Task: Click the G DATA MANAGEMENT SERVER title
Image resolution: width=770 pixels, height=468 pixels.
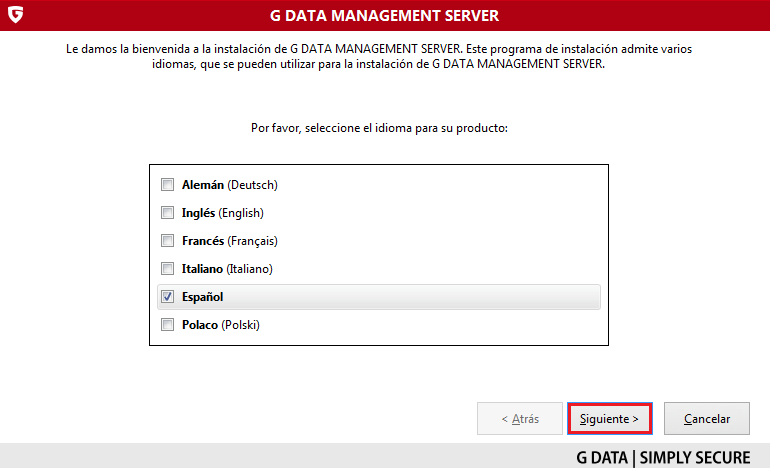Action: pos(384,16)
